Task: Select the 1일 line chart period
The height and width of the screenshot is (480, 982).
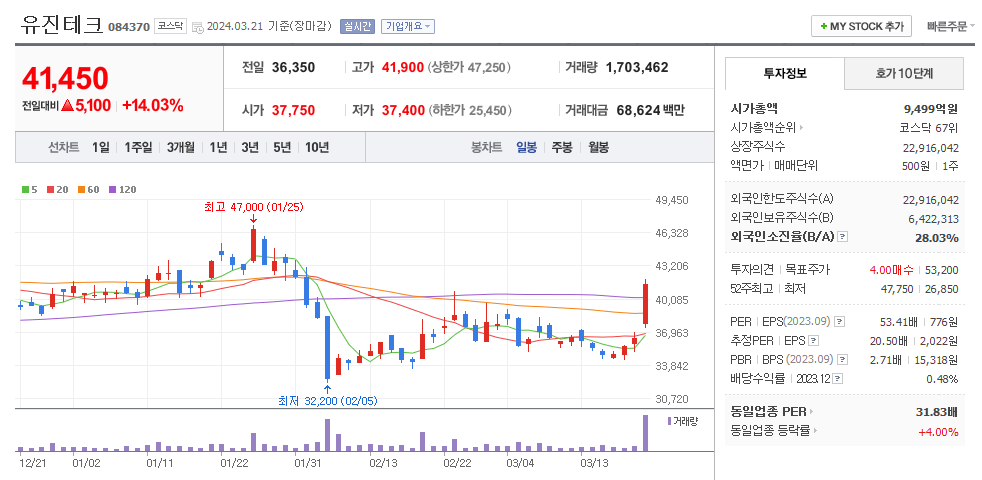Action: click(100, 148)
